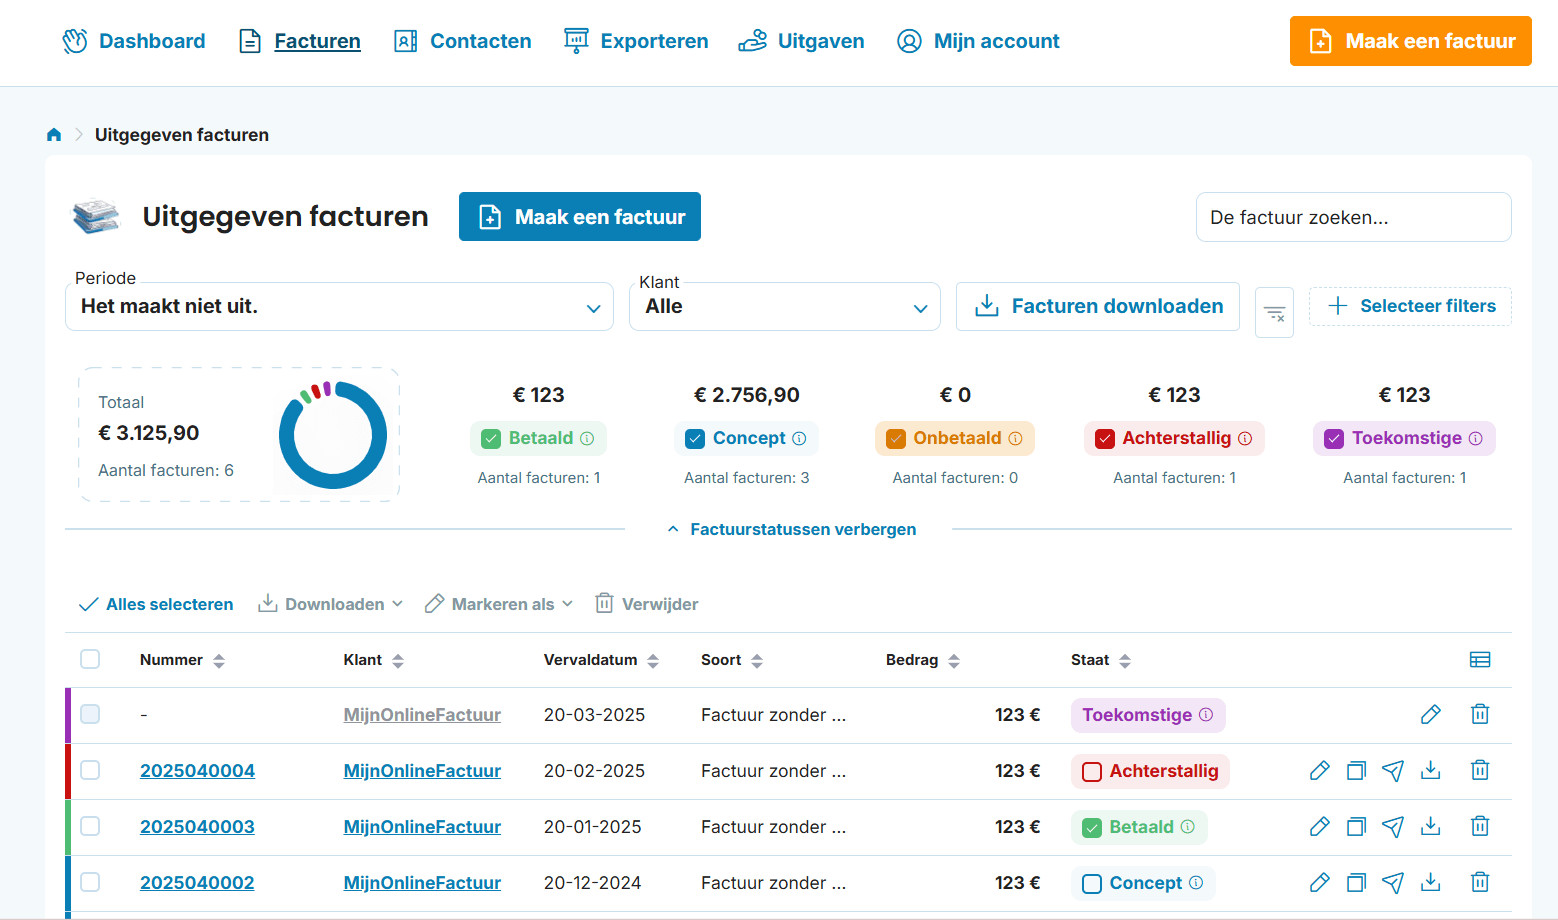Expand the Downloaden bulk menu

[330, 604]
